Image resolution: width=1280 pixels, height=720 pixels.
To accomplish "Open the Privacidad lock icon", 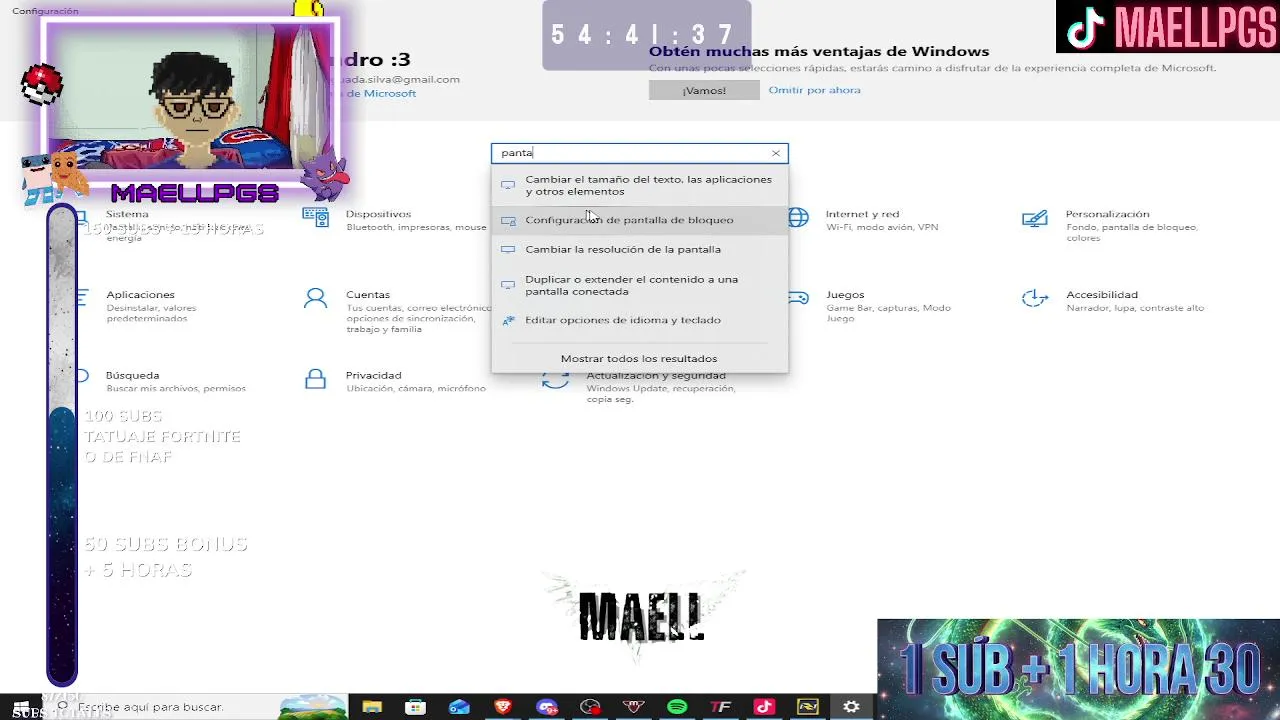I will 316,379.
